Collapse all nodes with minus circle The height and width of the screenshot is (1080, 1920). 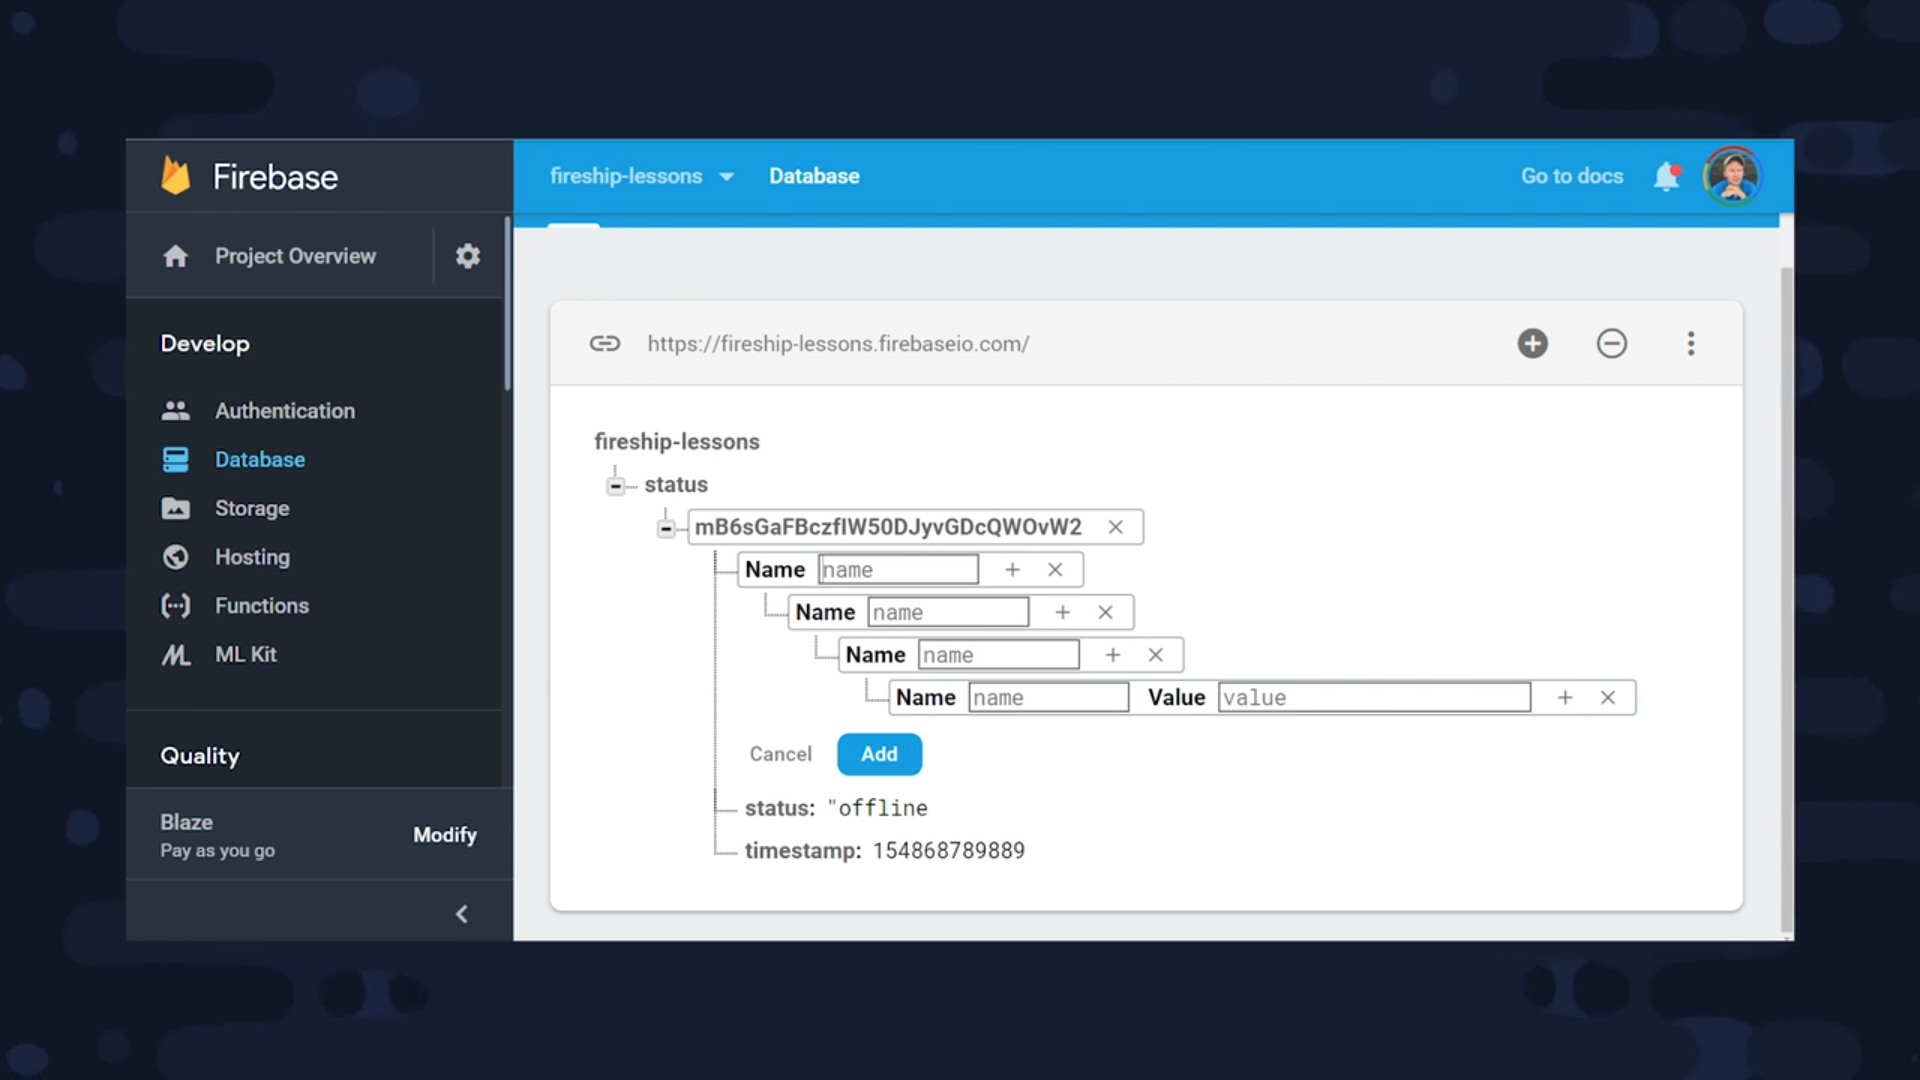point(1612,344)
